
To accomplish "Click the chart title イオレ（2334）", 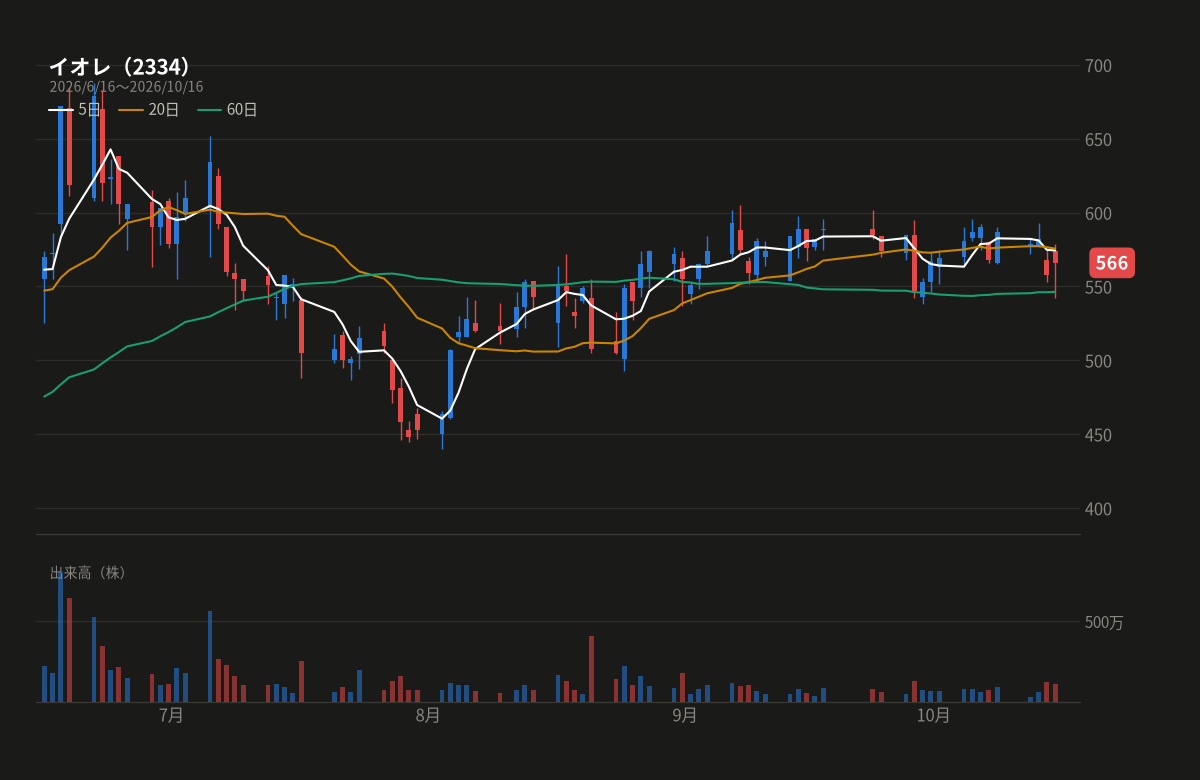I will [120, 67].
